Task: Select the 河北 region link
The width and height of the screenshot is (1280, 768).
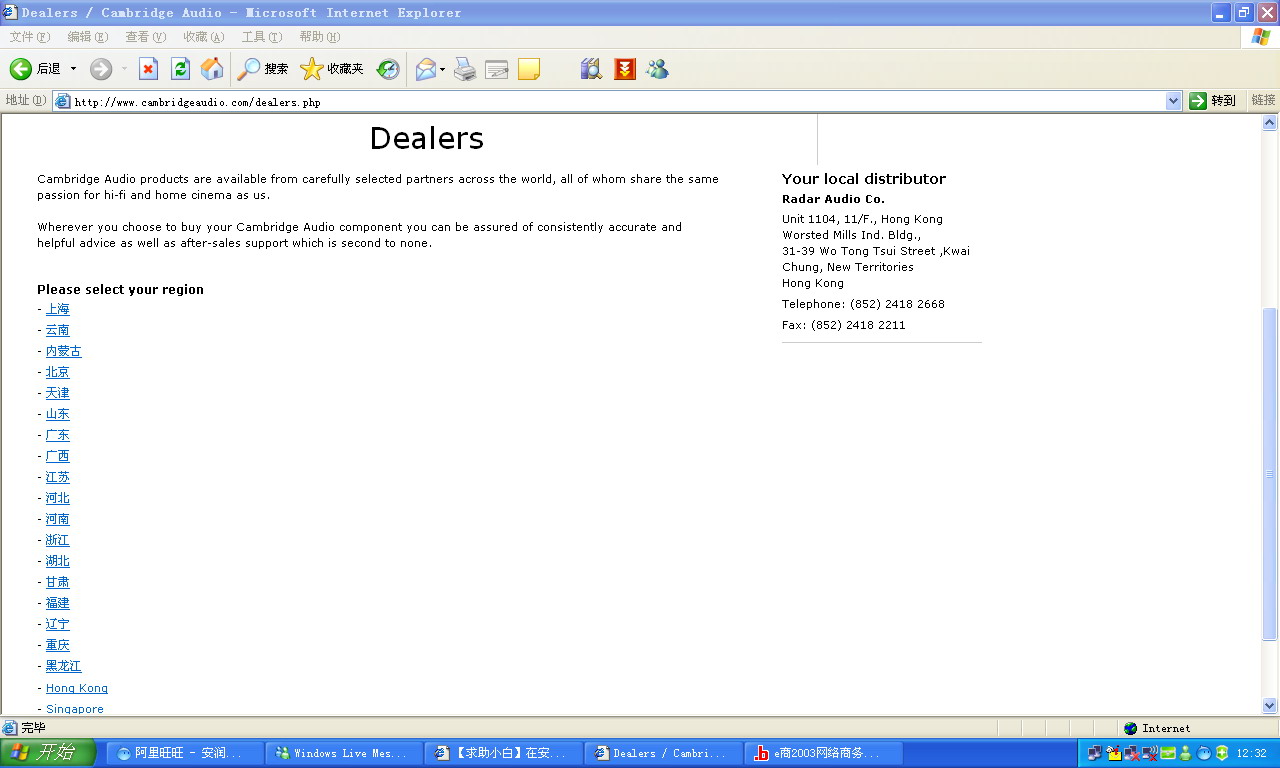Action: coord(58,498)
